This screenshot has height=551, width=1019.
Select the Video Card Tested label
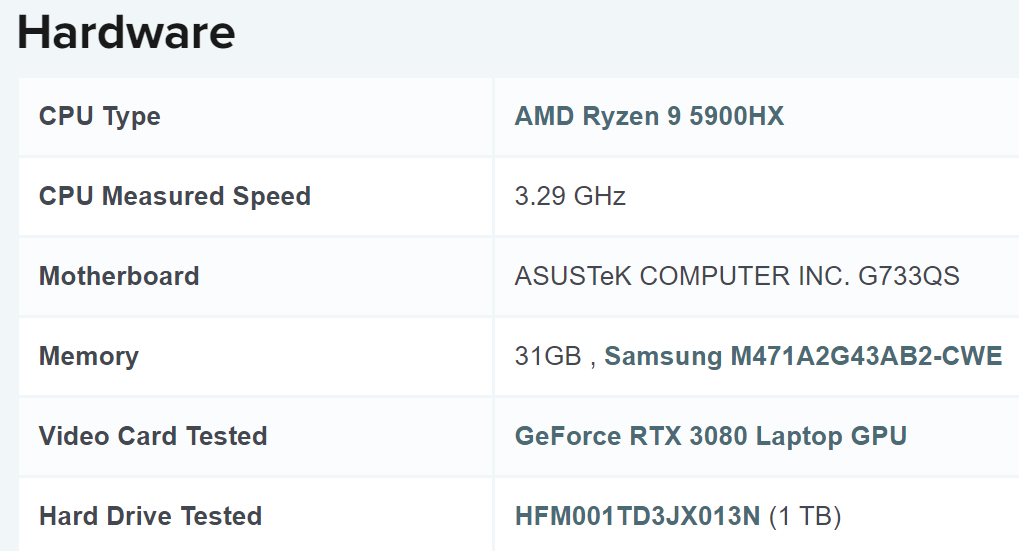[152, 437]
